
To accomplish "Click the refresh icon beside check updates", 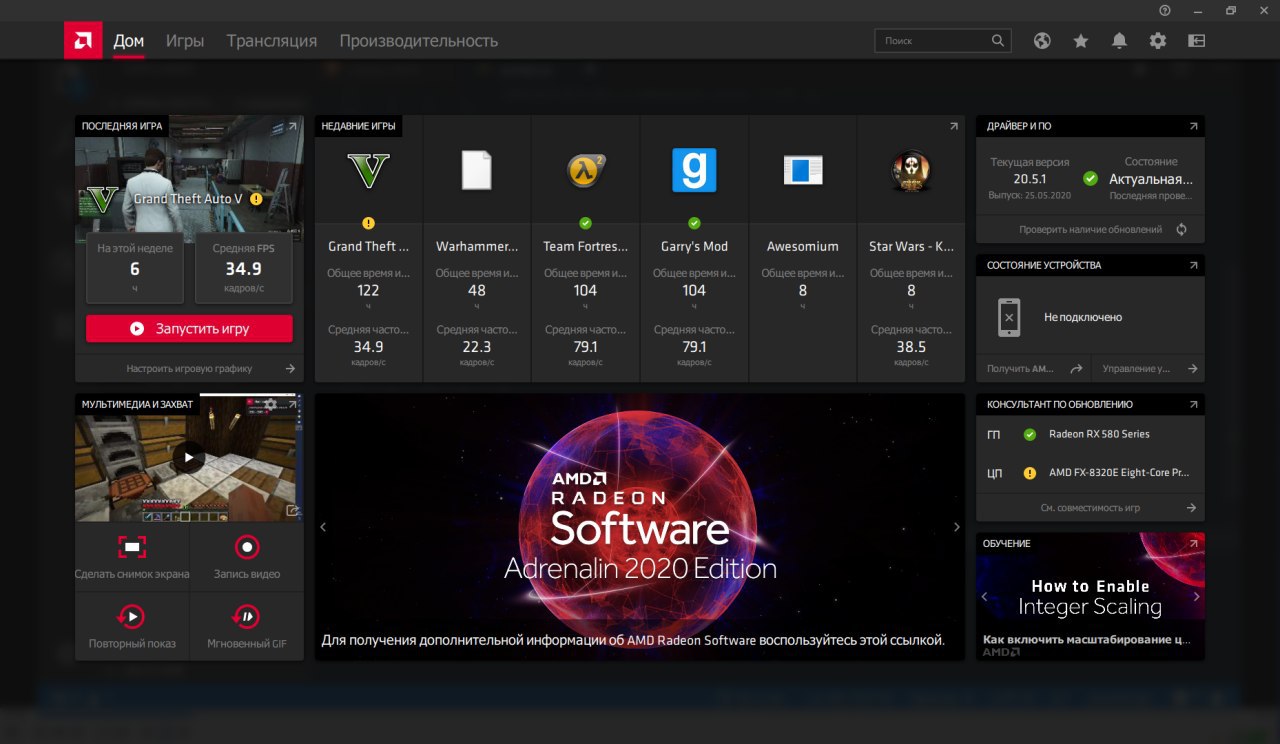I will (1181, 229).
